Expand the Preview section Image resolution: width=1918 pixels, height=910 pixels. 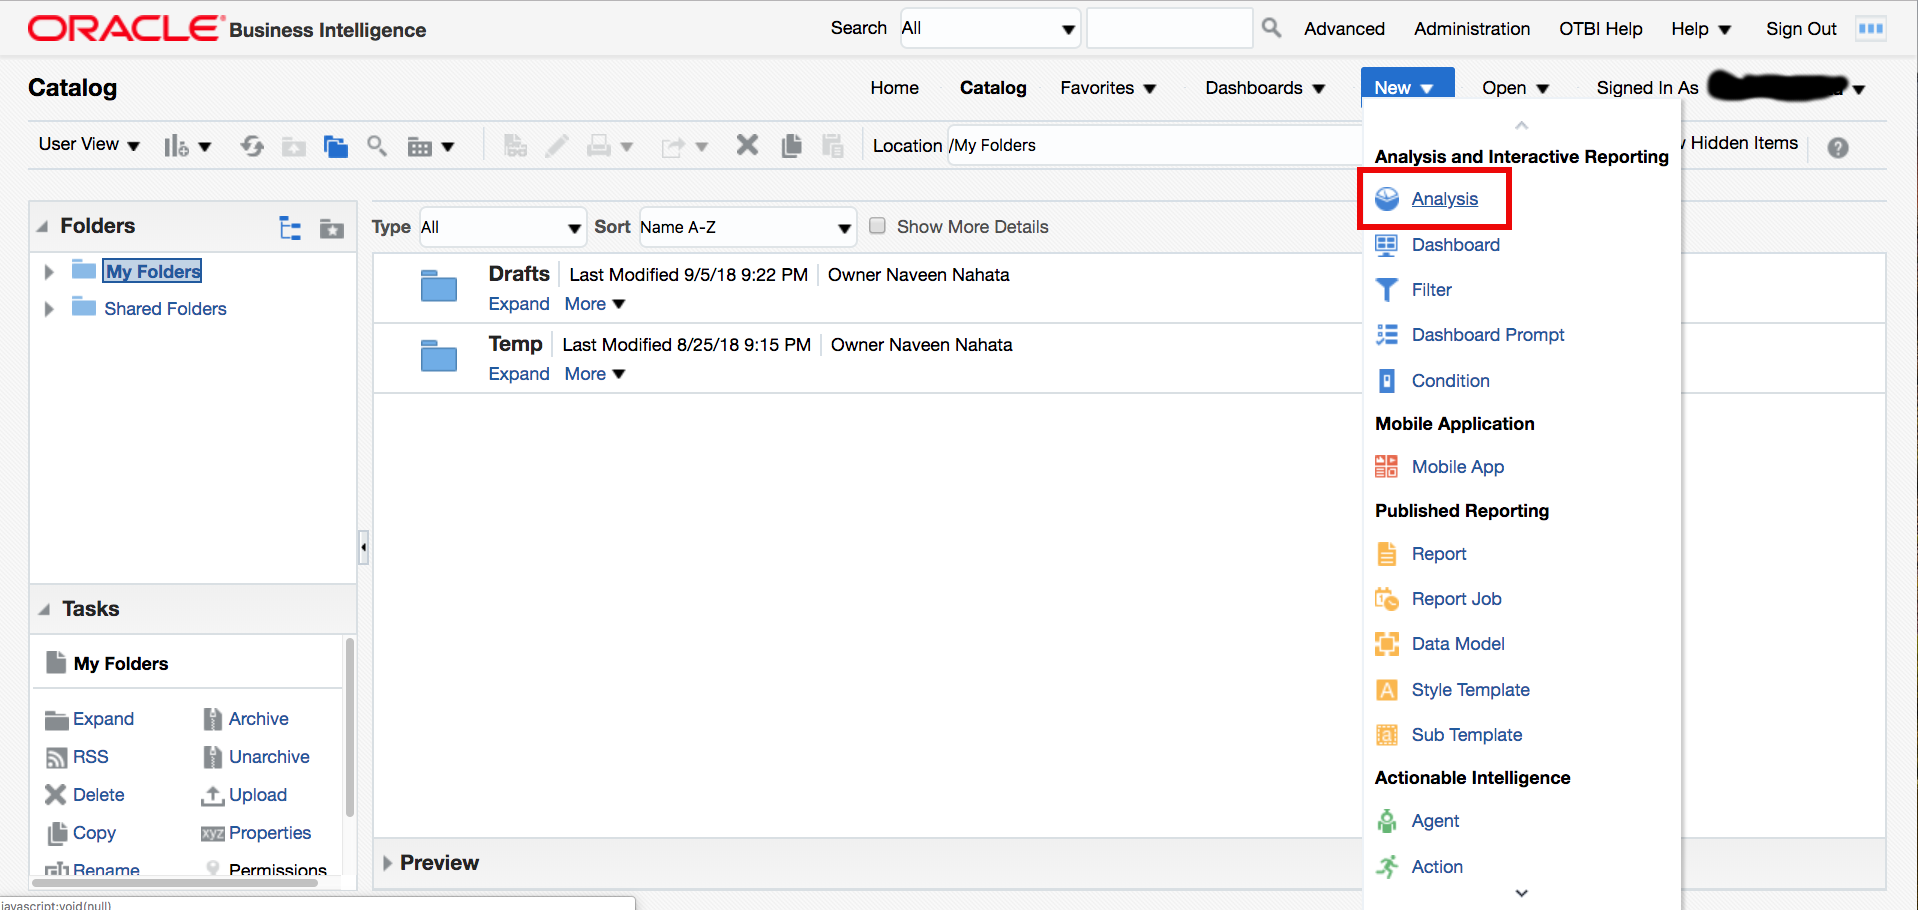coord(388,863)
